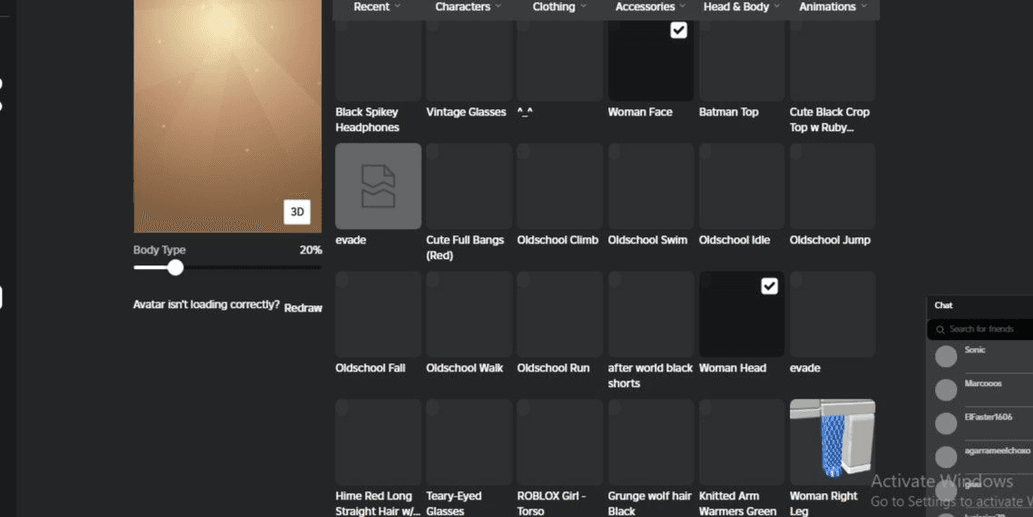
Task: Select the Oldschool Run animation
Action: pos(560,314)
